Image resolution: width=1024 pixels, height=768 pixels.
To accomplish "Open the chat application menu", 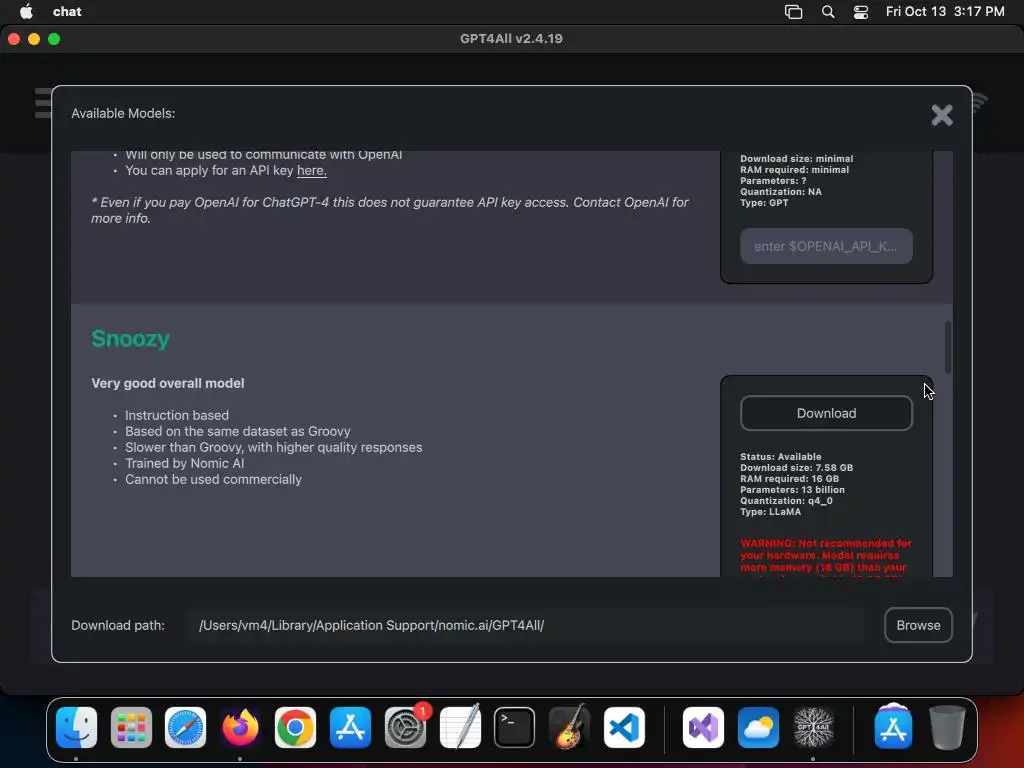I will coord(67,11).
